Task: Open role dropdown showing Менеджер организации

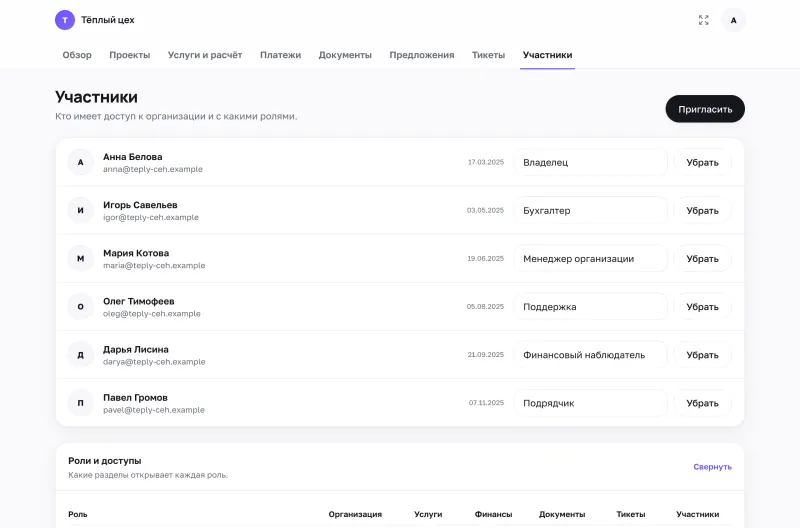Action: (591, 259)
